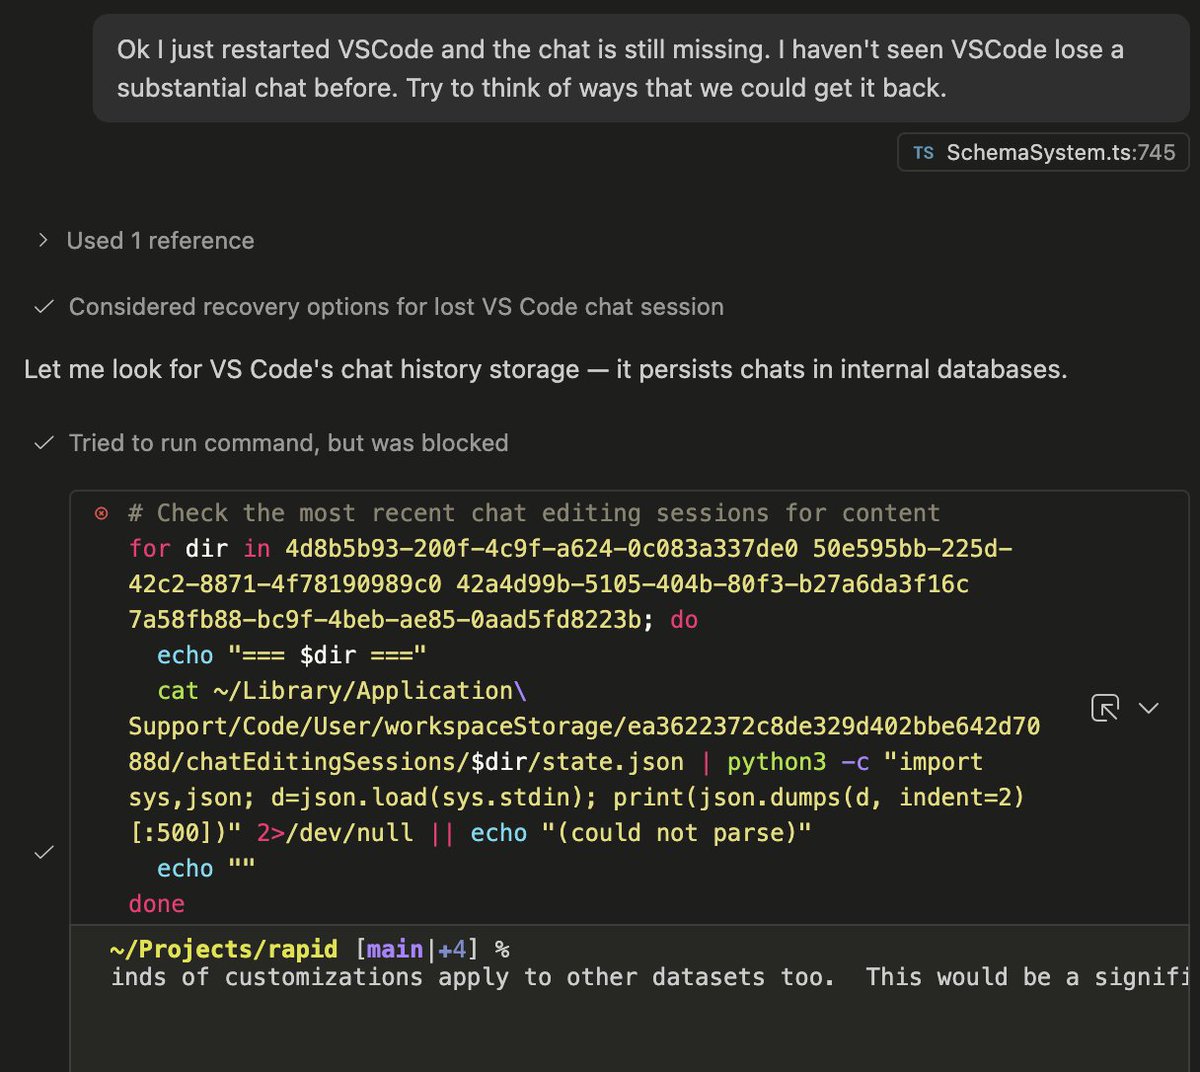
Task: Click comment "# Check the most recent chat editing sessions"
Action: [x=534, y=513]
